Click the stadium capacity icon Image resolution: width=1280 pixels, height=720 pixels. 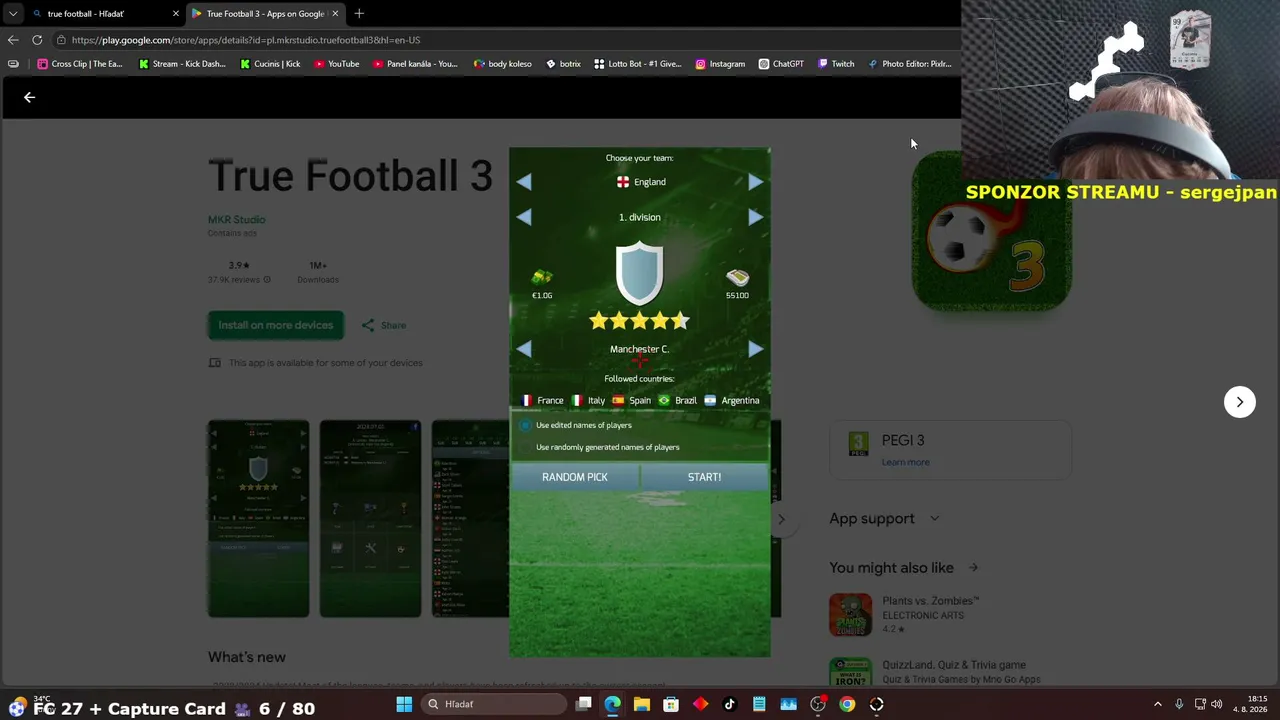pos(737,277)
